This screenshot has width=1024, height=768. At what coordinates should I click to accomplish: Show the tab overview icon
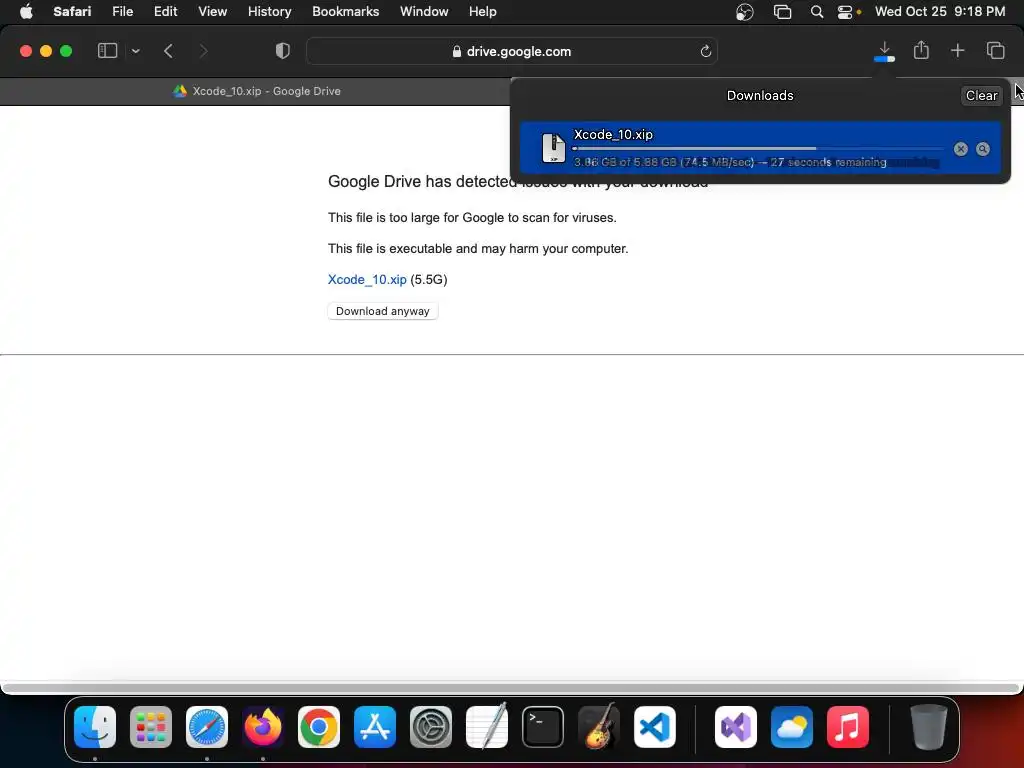(995, 50)
